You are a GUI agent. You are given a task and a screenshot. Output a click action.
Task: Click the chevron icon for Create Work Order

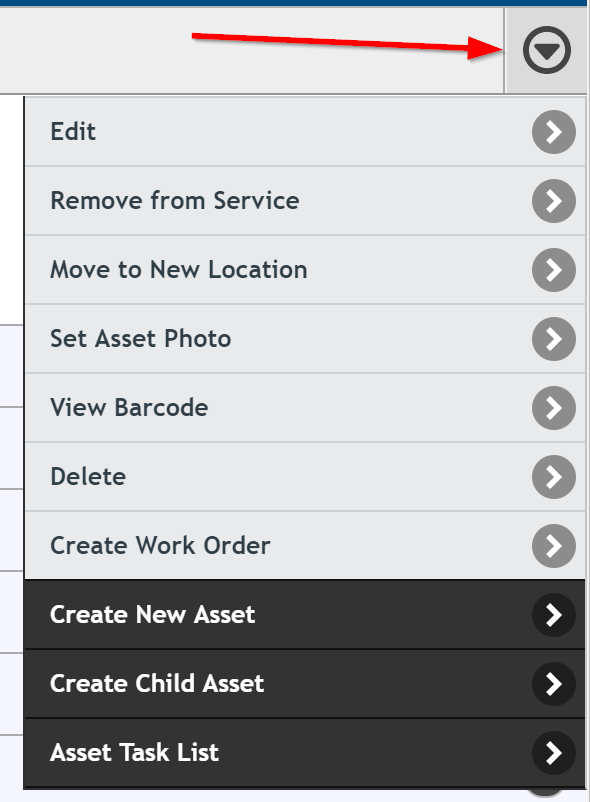coord(554,546)
